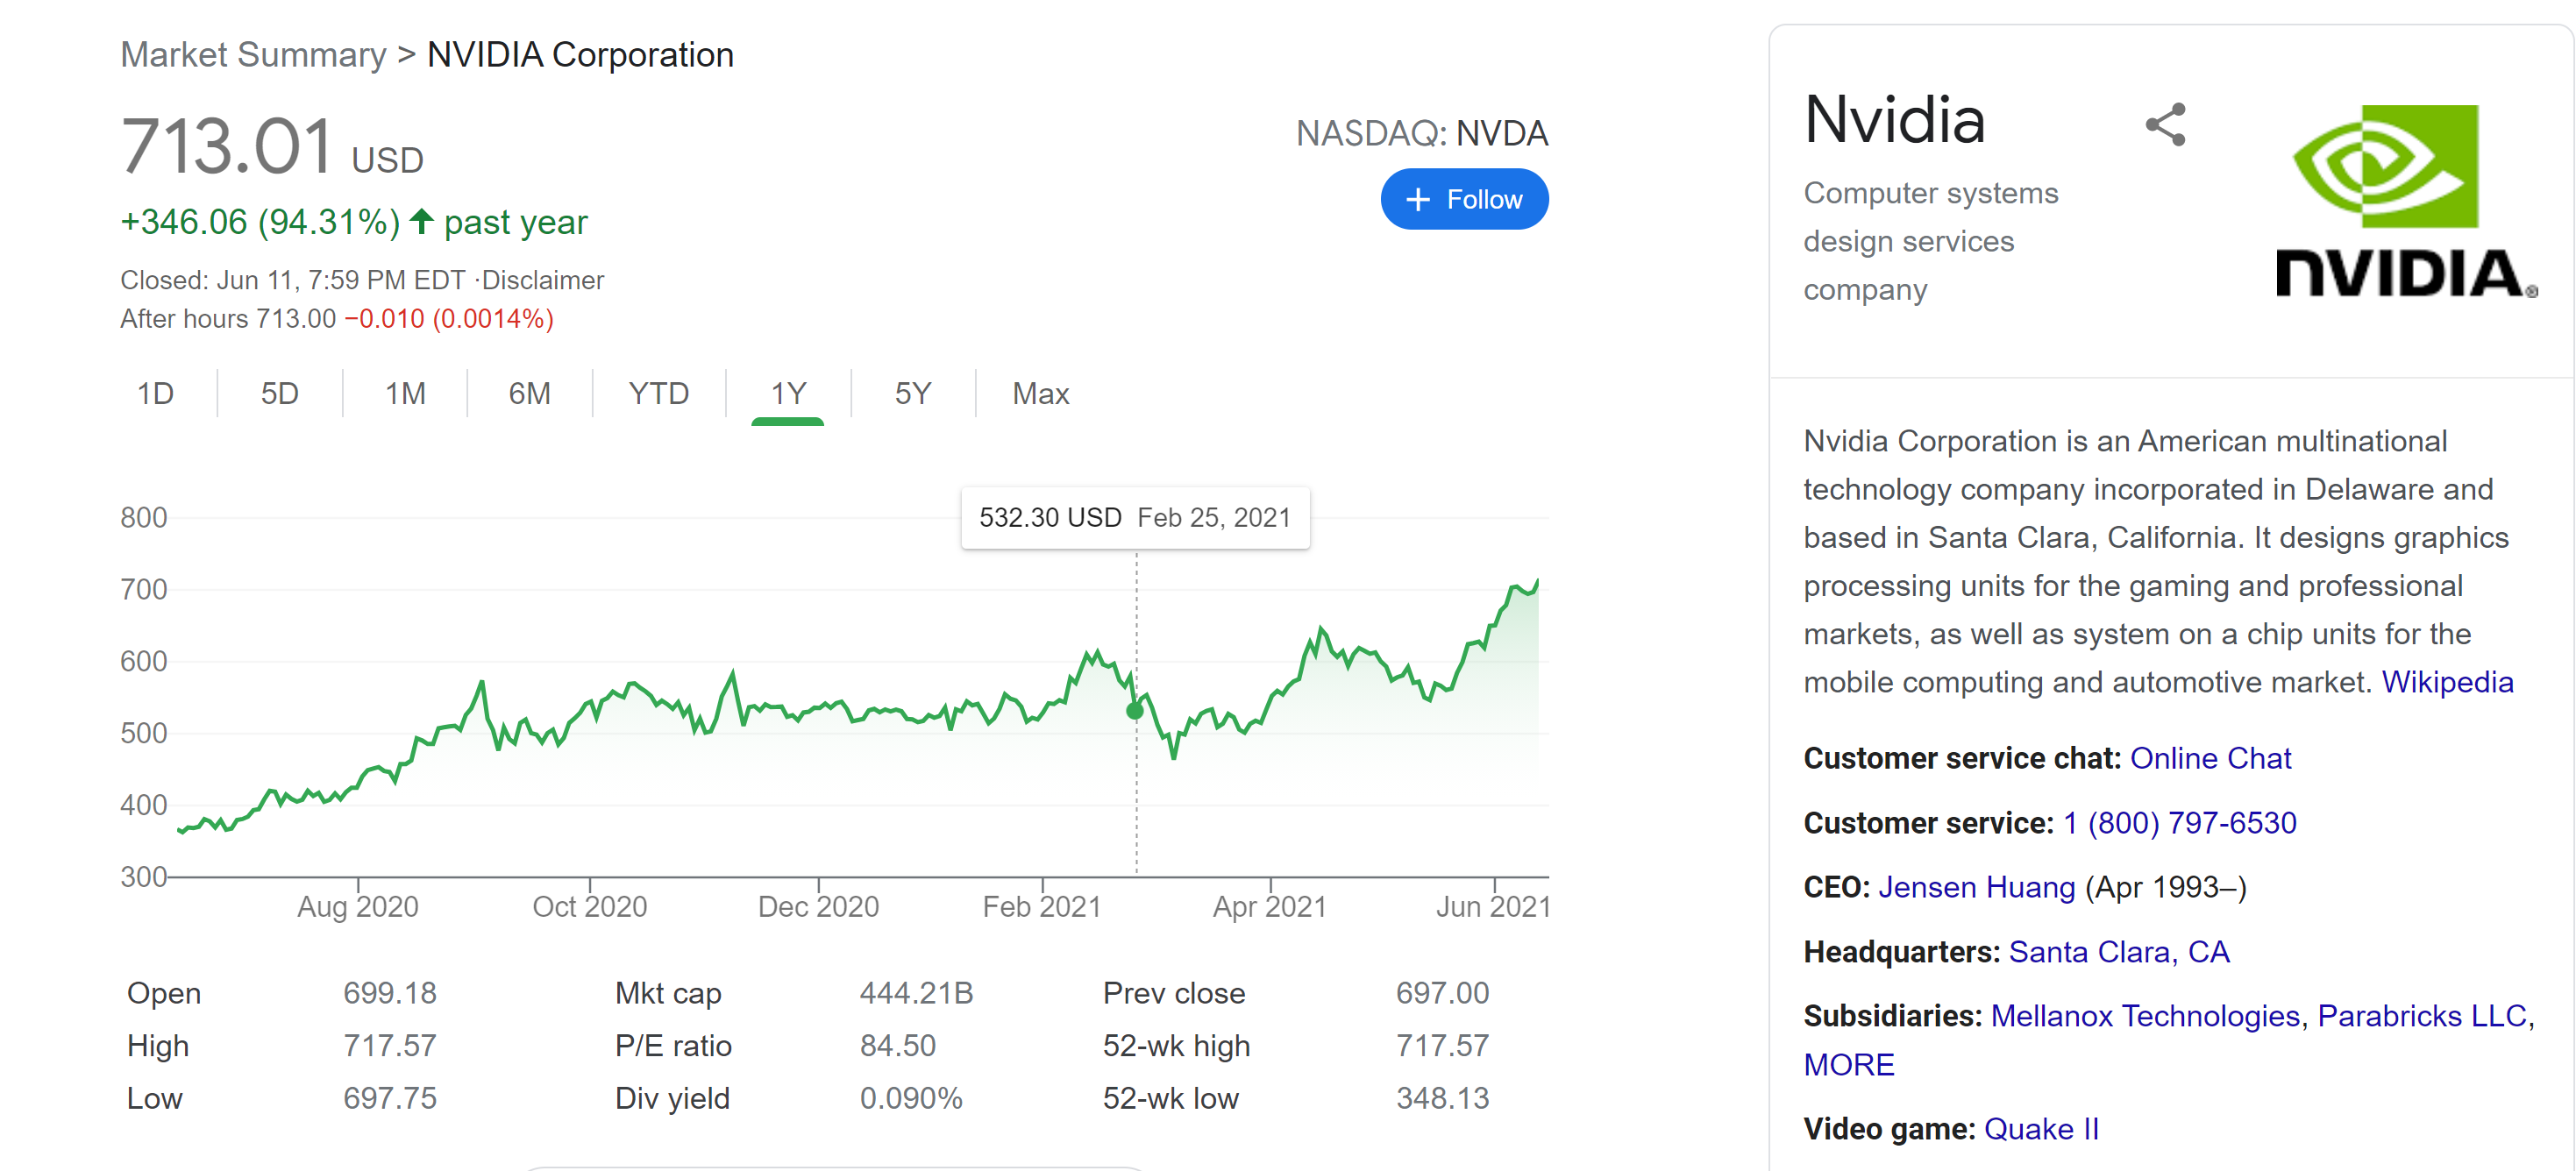The height and width of the screenshot is (1171, 2576).
Task: Click the Oct 2020 axis label
Action: pyautogui.click(x=589, y=907)
